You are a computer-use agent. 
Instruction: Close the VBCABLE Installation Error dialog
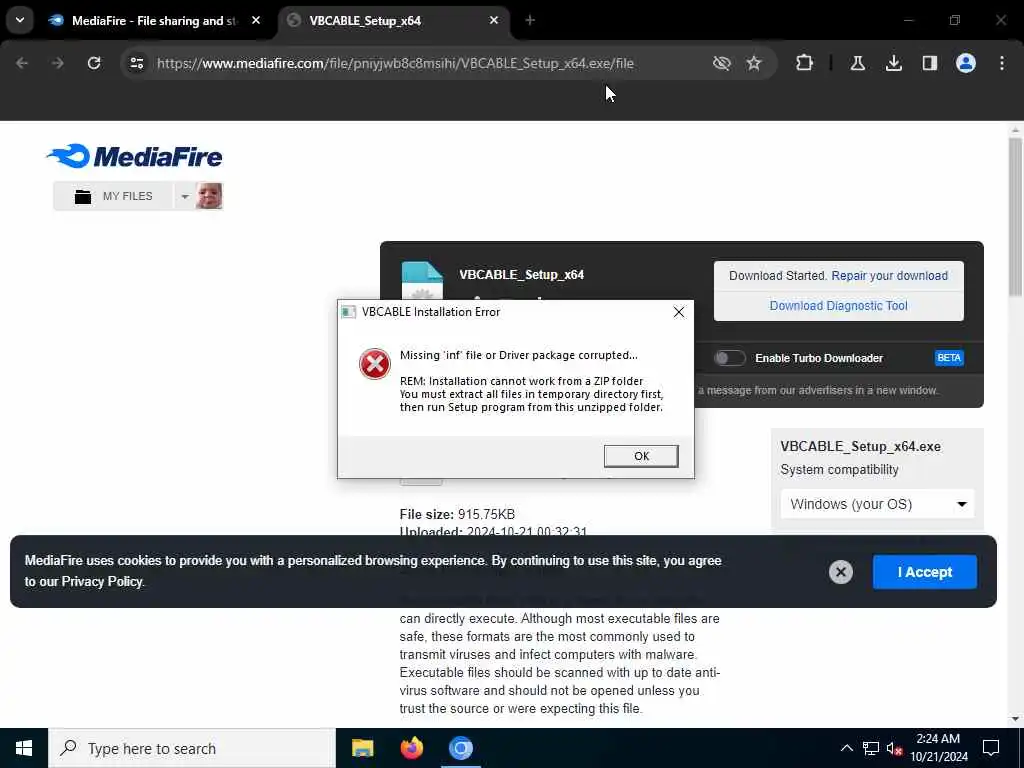(x=679, y=312)
